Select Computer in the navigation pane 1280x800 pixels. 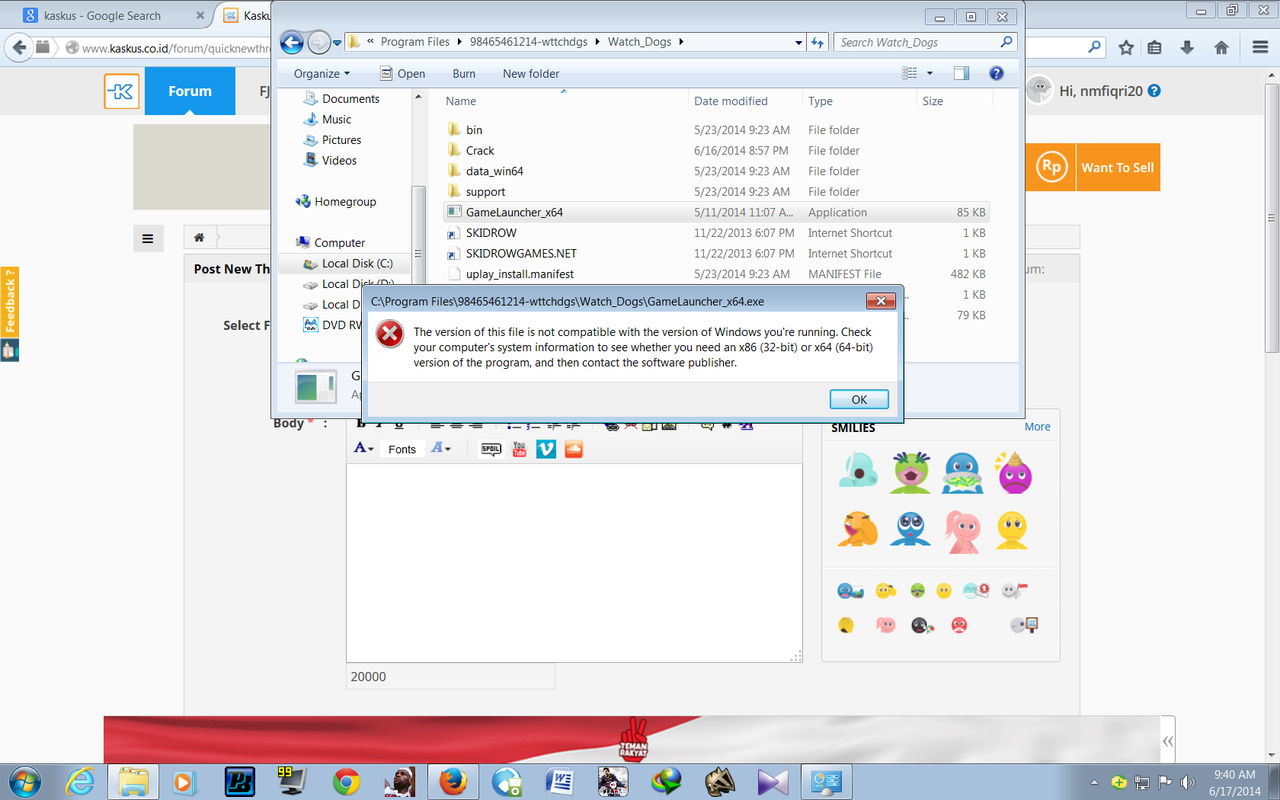339,243
